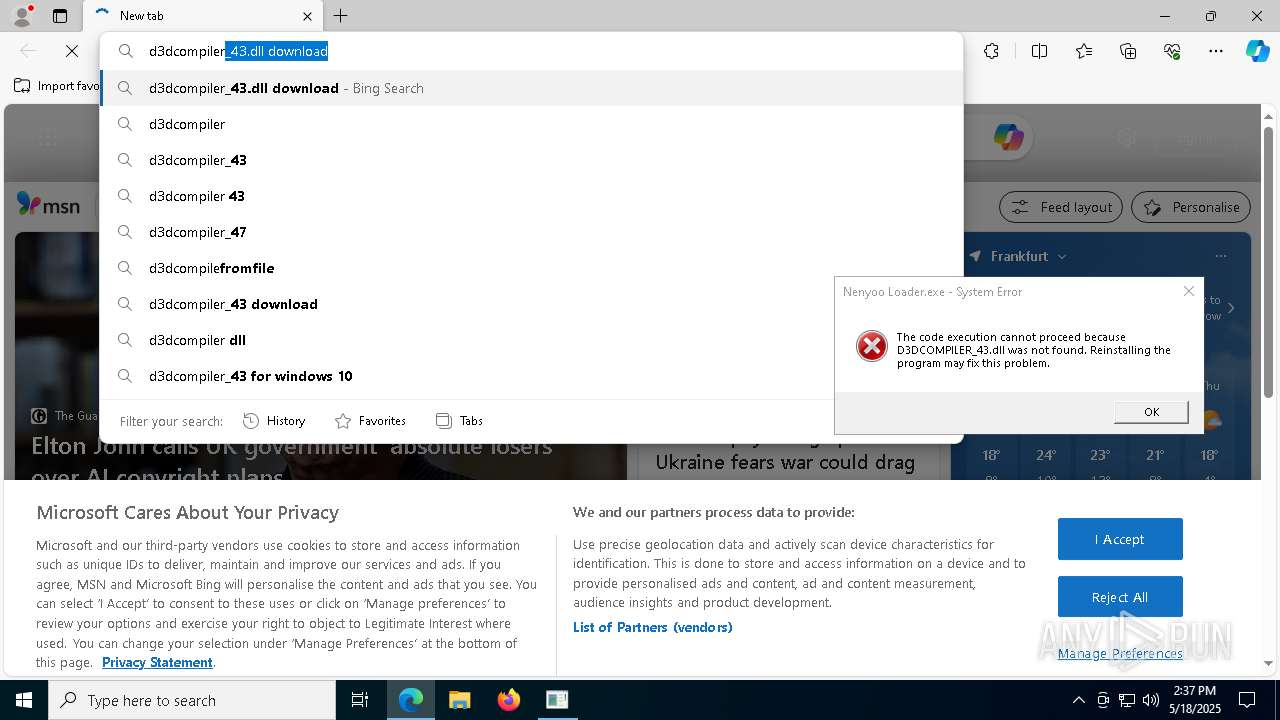Open Task View in taskbar
Screen dimensions: 1280x720
[x=360, y=700]
